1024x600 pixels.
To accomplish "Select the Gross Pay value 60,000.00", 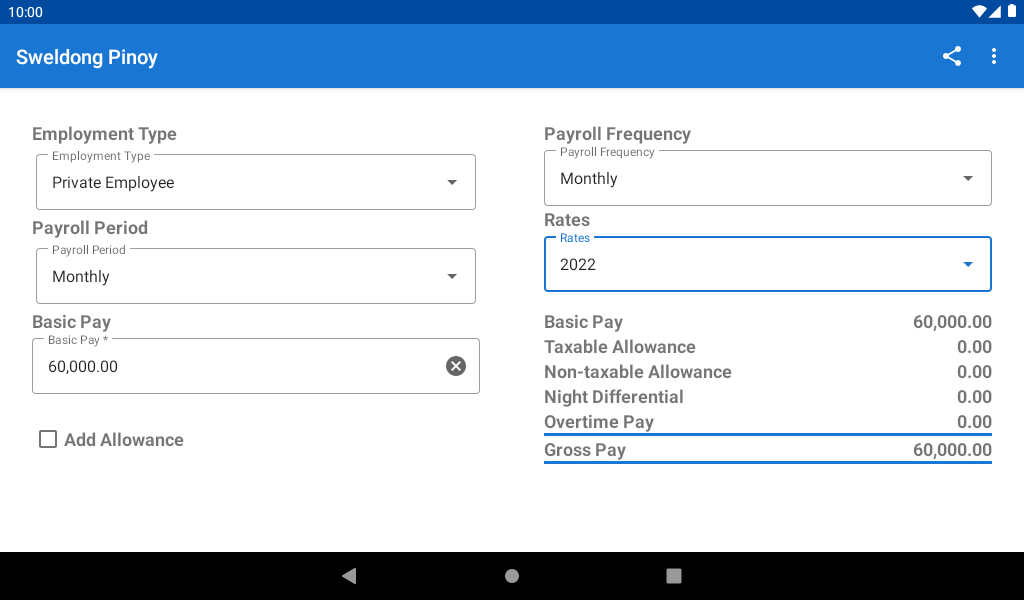I will pos(952,450).
